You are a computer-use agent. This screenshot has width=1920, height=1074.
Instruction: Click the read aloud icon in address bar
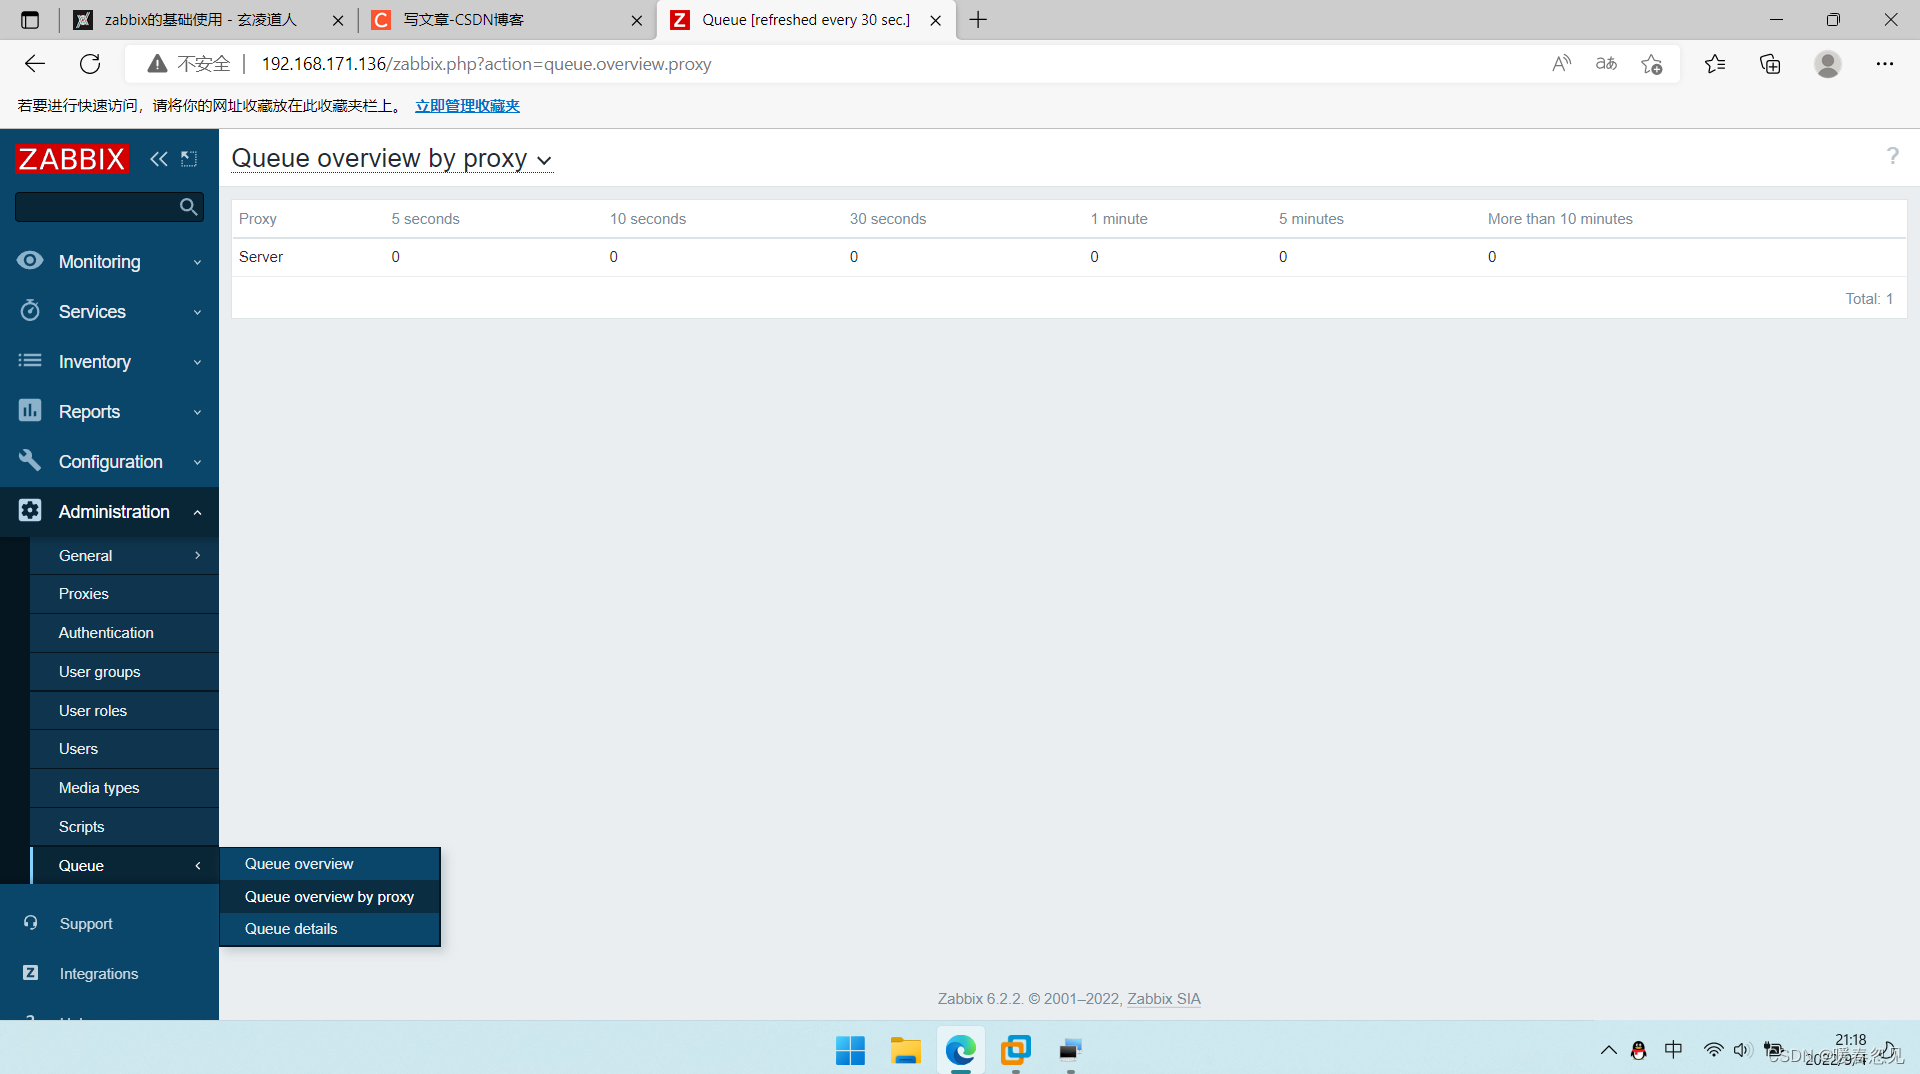pos(1561,64)
